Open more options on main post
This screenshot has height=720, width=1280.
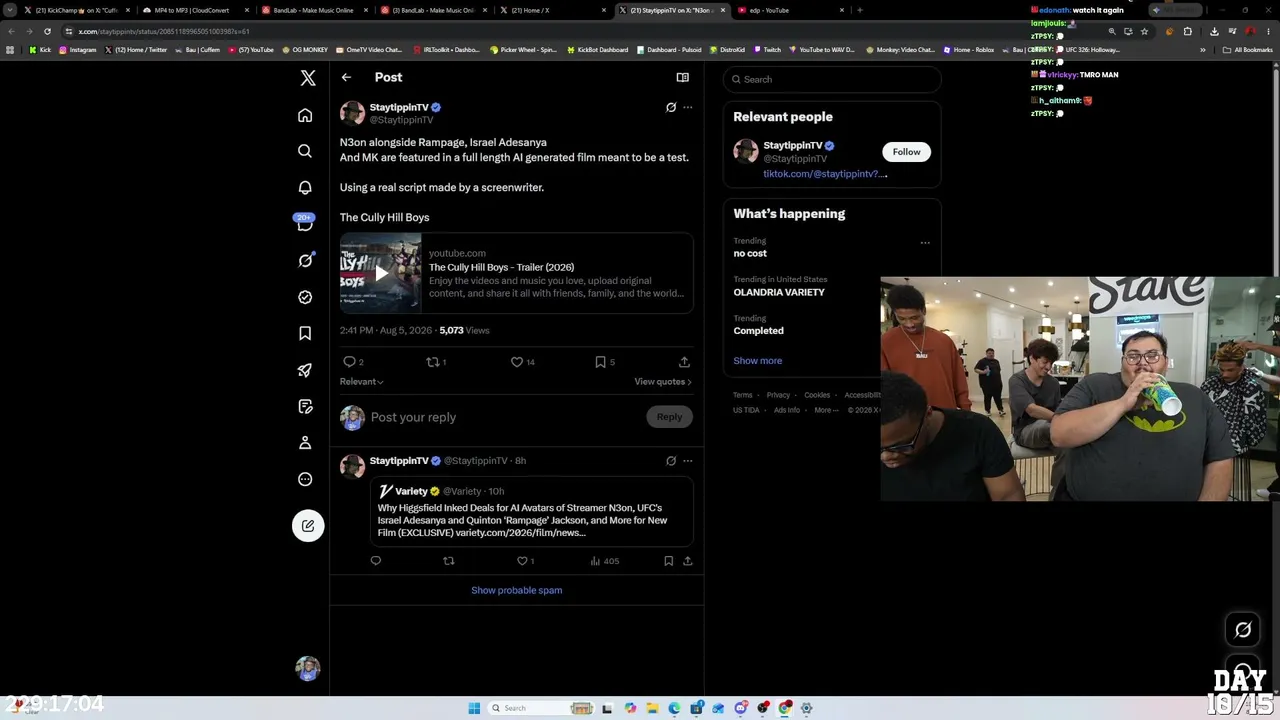coord(687,107)
